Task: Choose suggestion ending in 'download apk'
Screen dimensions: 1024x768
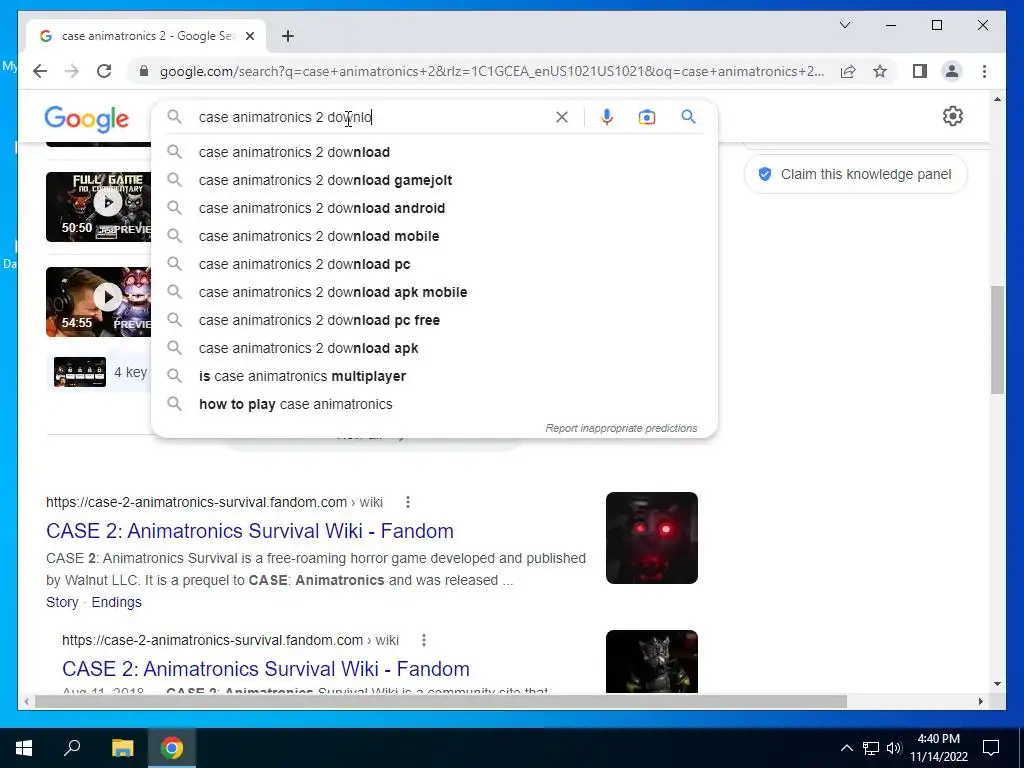Action: [x=434, y=349]
